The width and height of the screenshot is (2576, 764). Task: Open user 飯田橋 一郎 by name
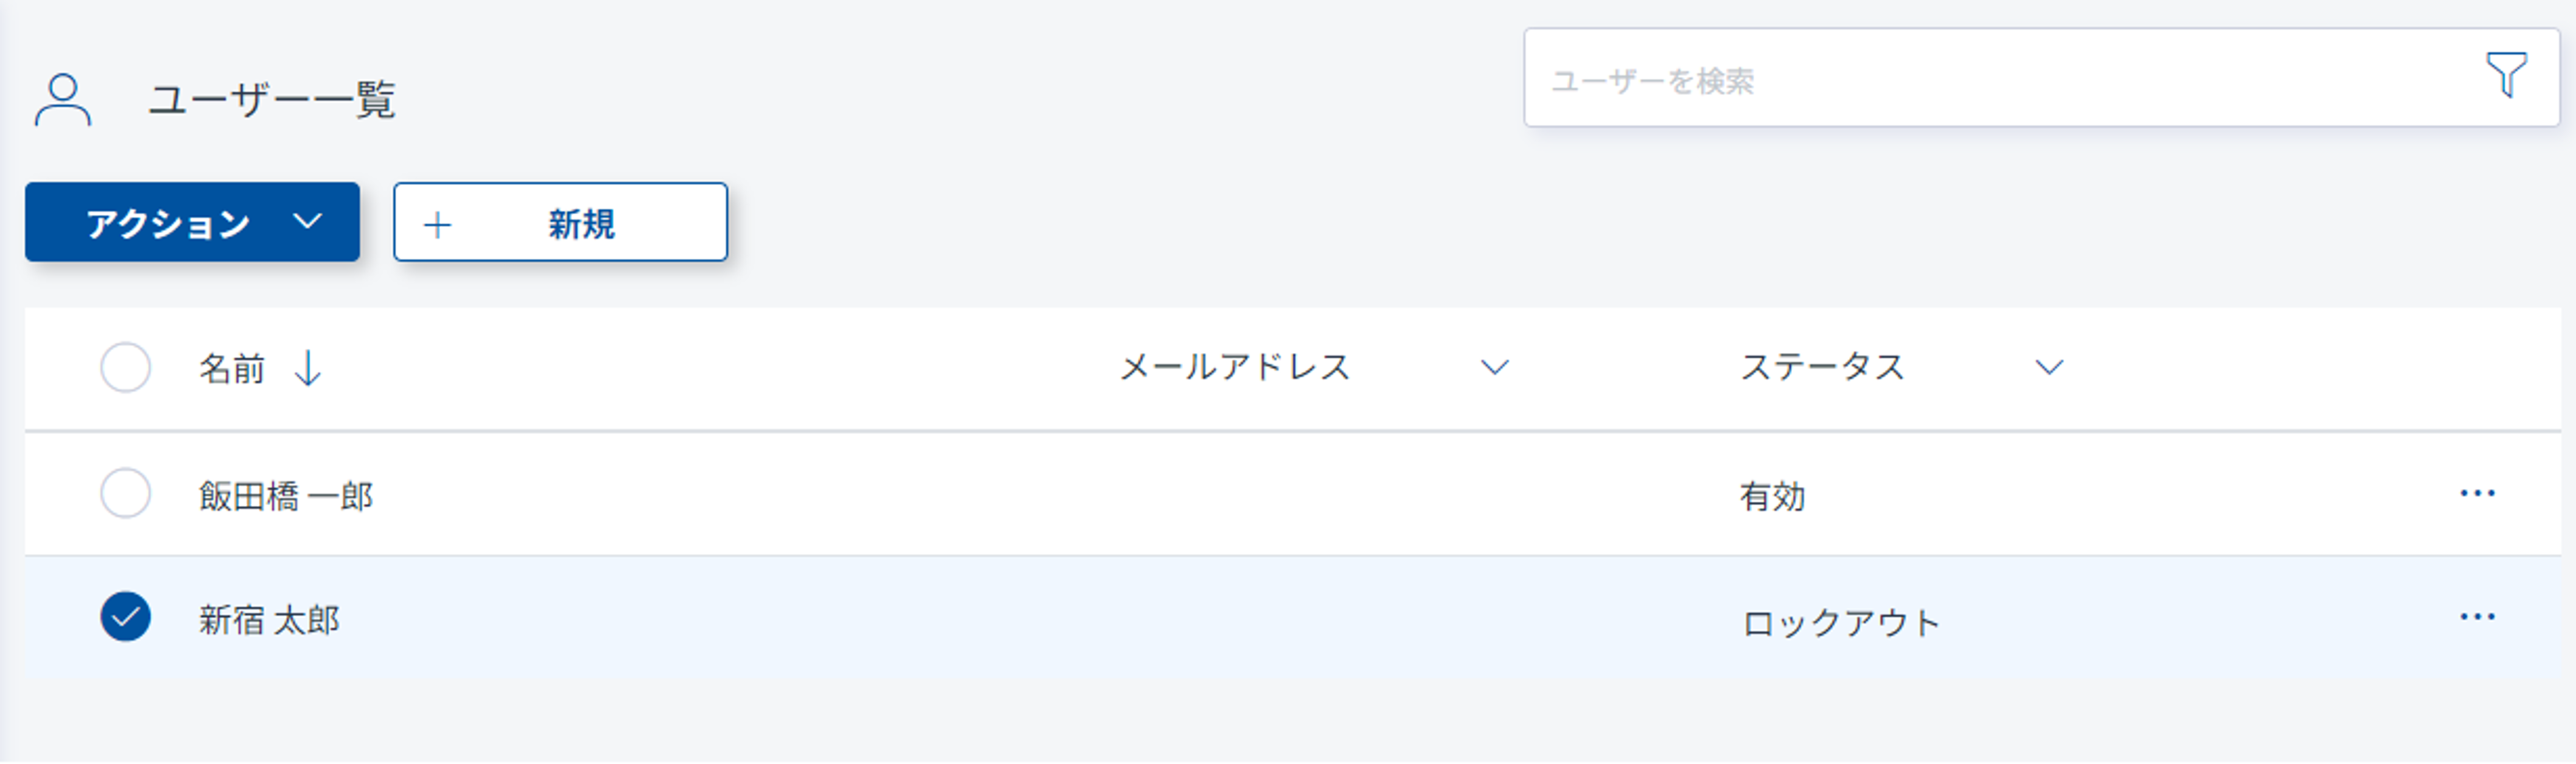[286, 496]
